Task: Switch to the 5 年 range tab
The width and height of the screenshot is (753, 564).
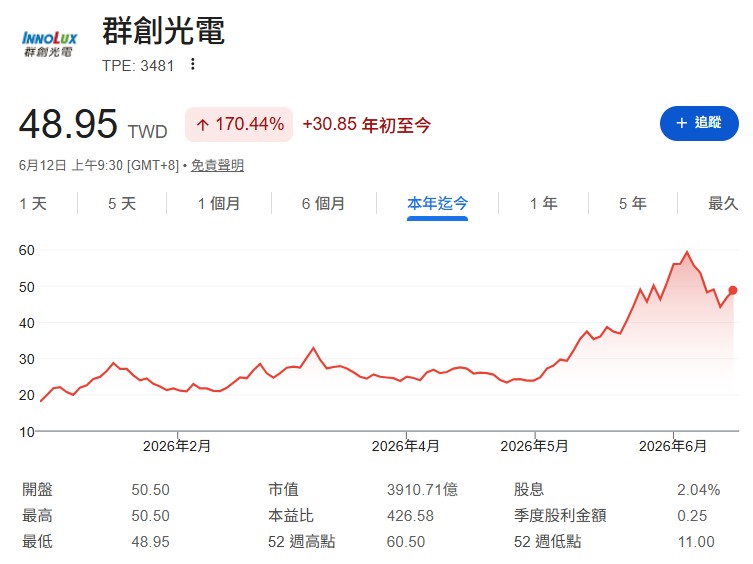Action: coord(632,204)
